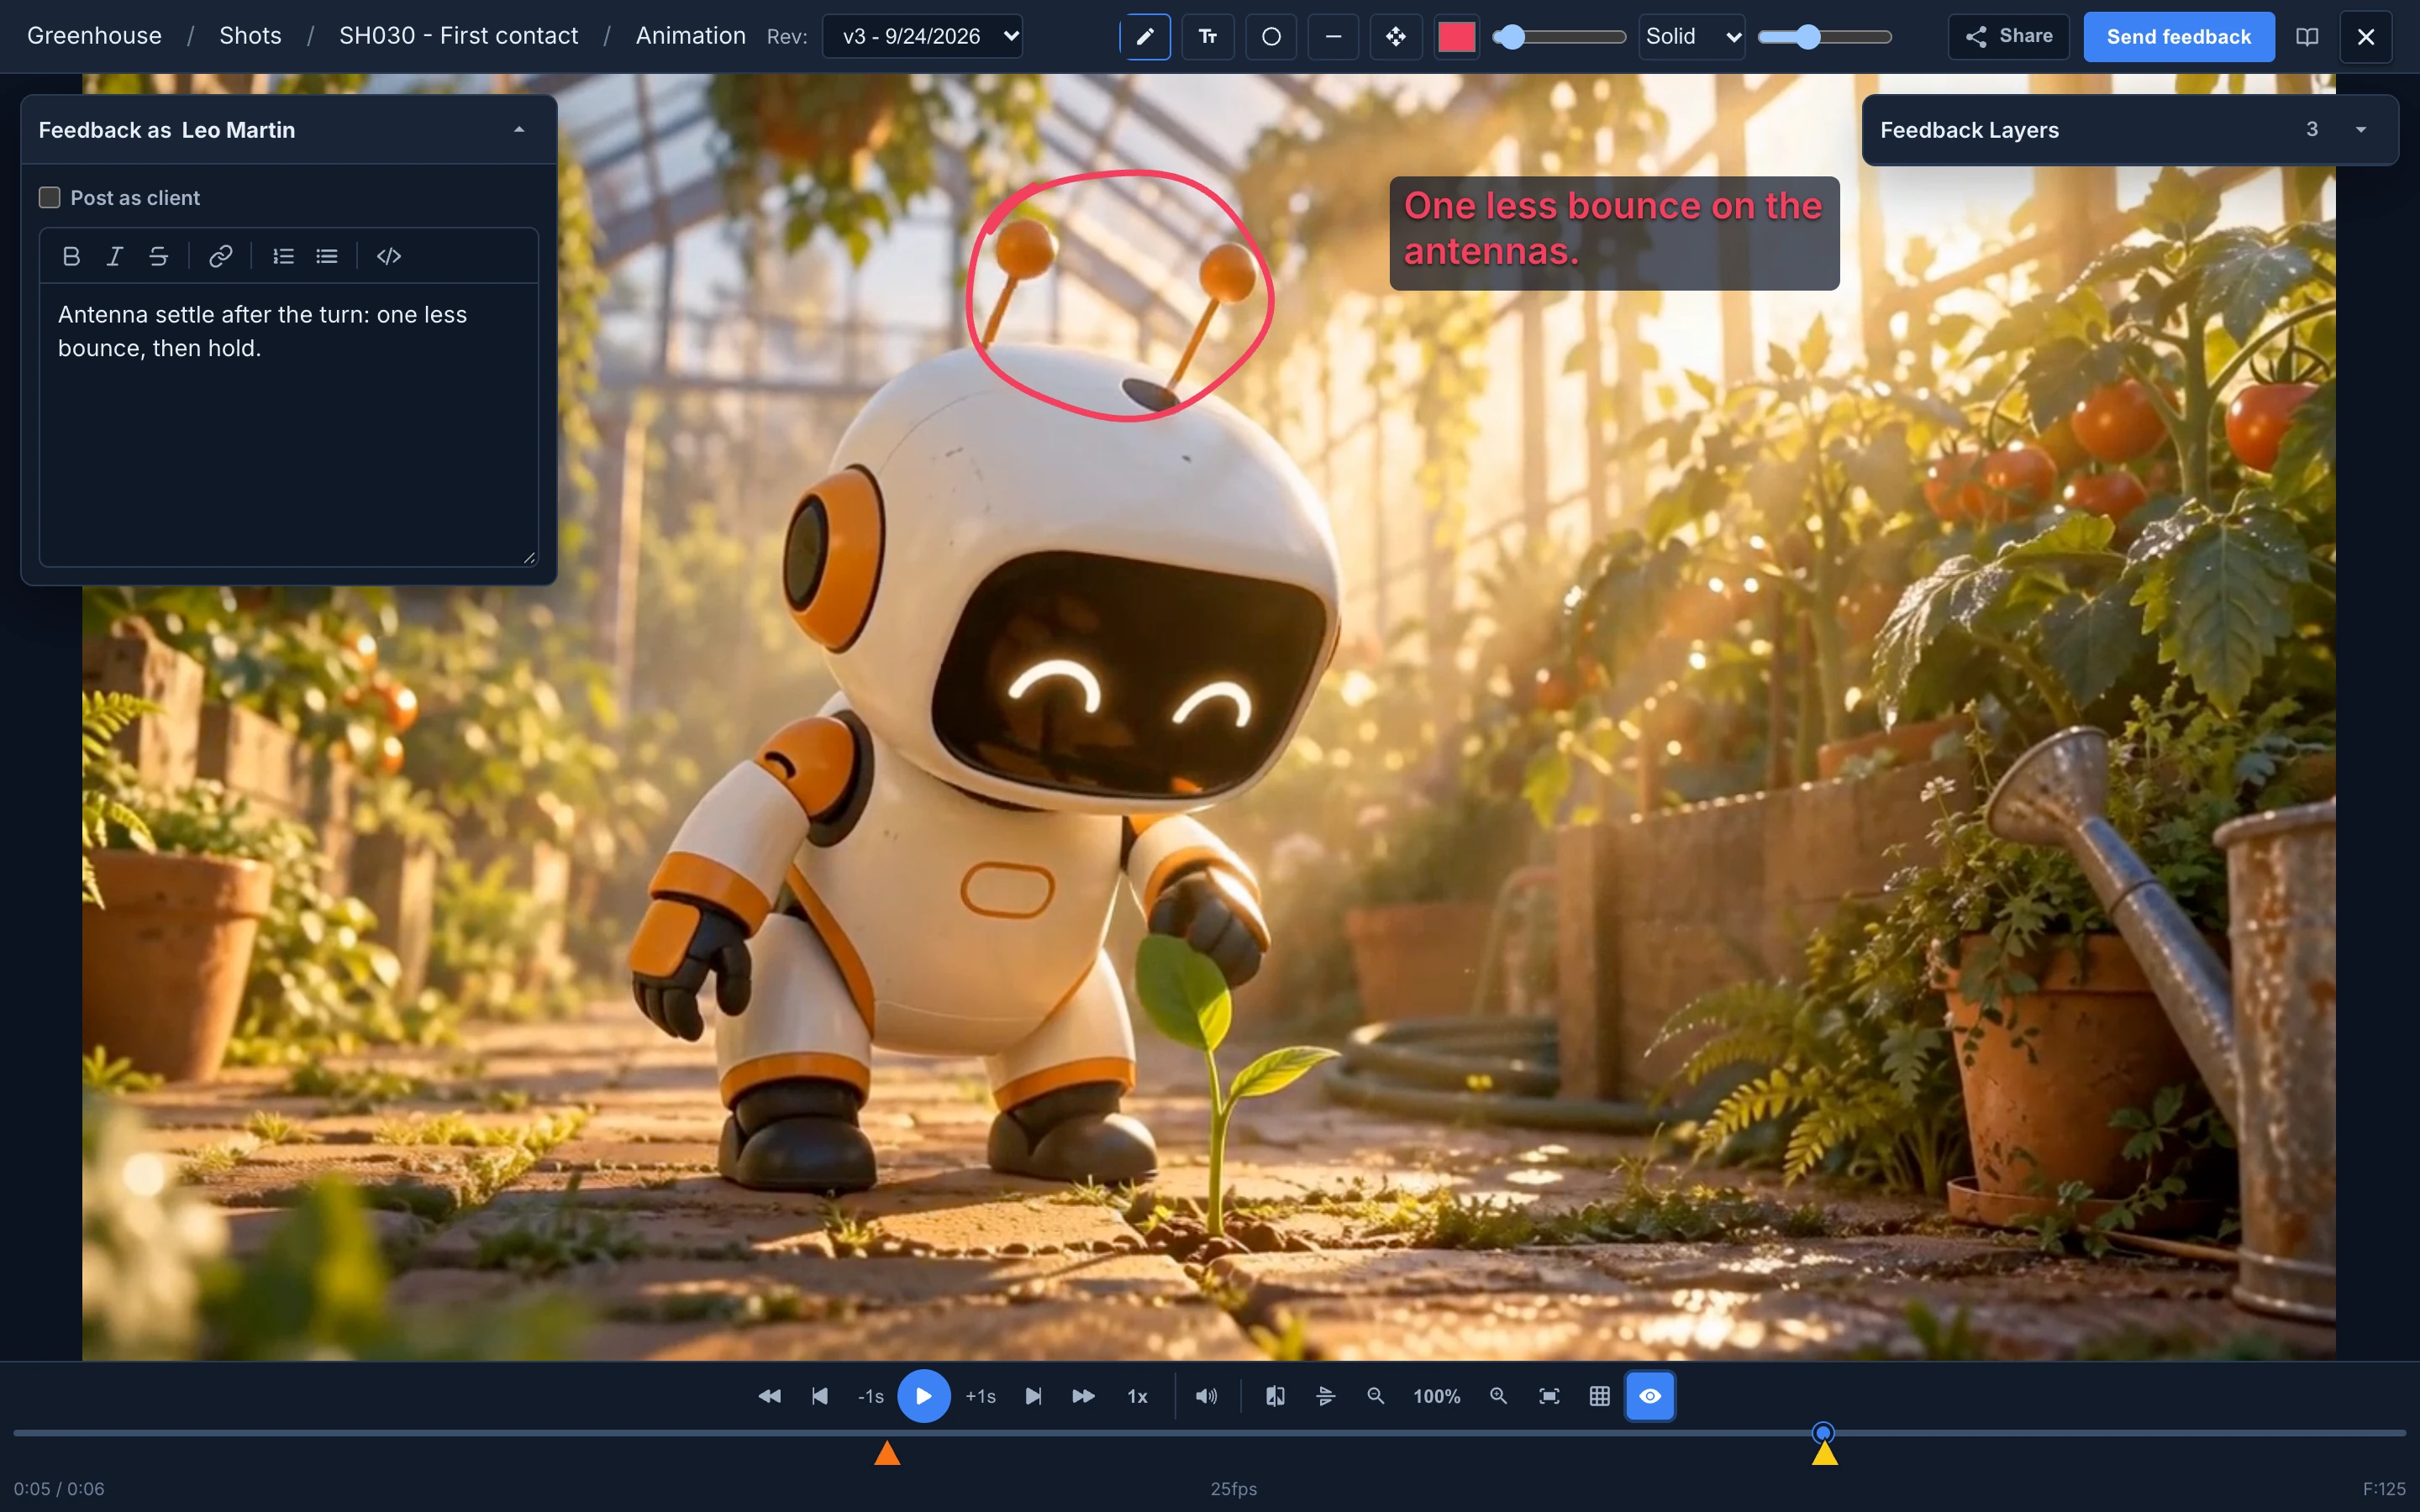Image resolution: width=2420 pixels, height=1512 pixels.
Task: Select the move annotation tool
Action: tap(1396, 37)
